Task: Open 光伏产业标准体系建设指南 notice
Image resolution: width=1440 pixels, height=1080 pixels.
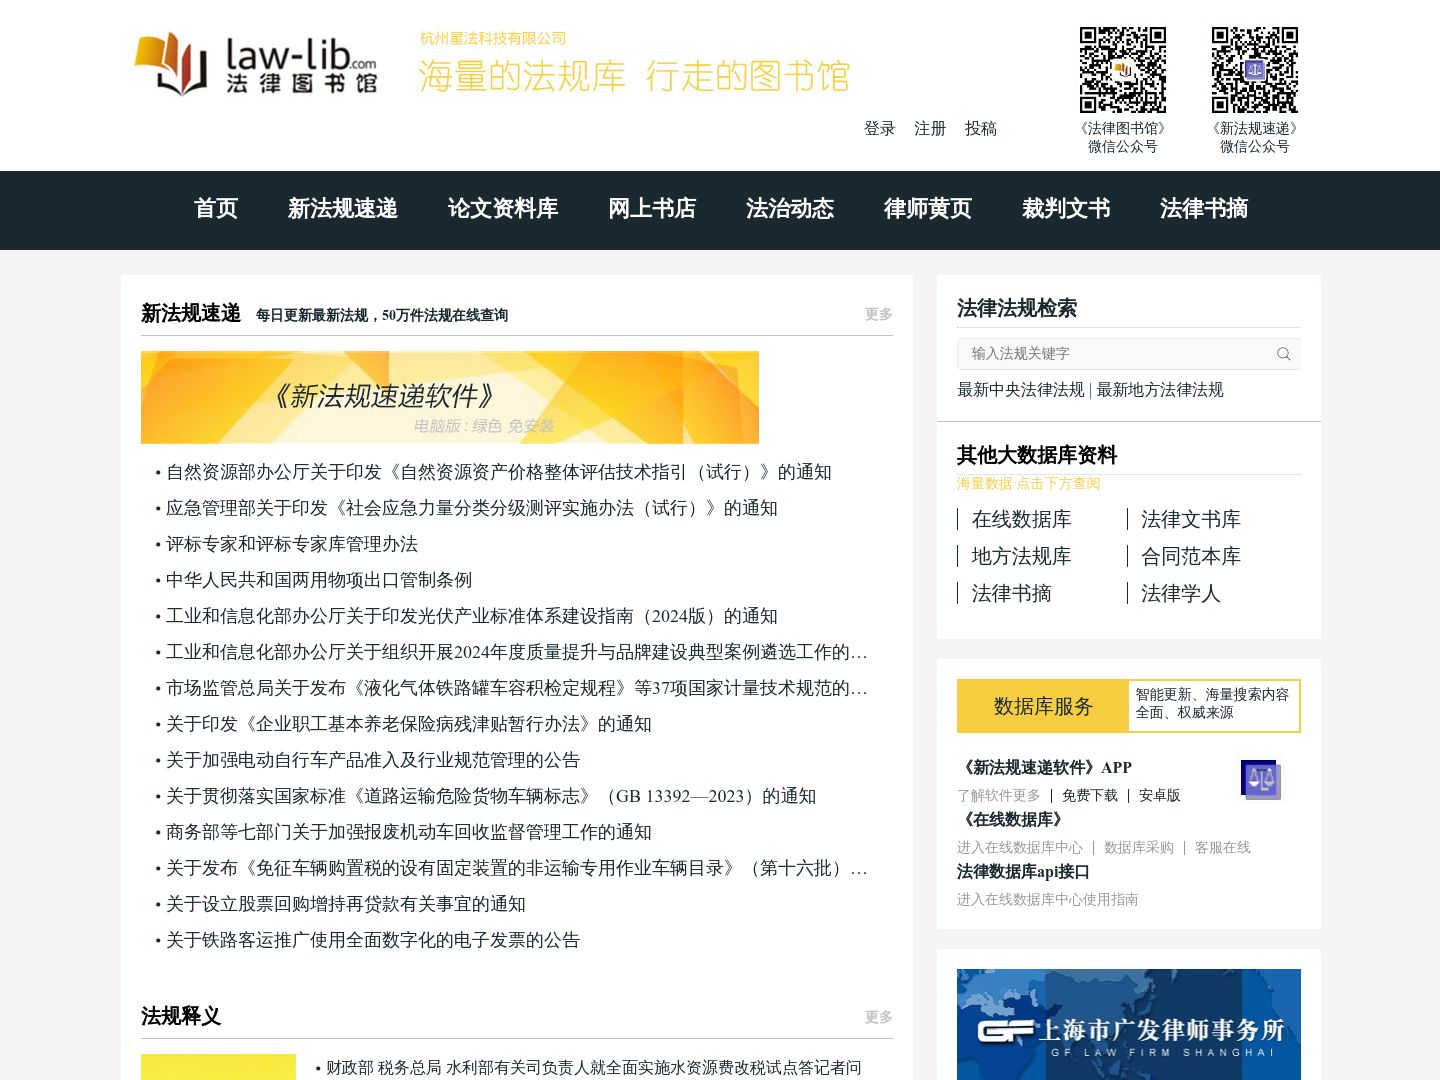Action: (472, 617)
